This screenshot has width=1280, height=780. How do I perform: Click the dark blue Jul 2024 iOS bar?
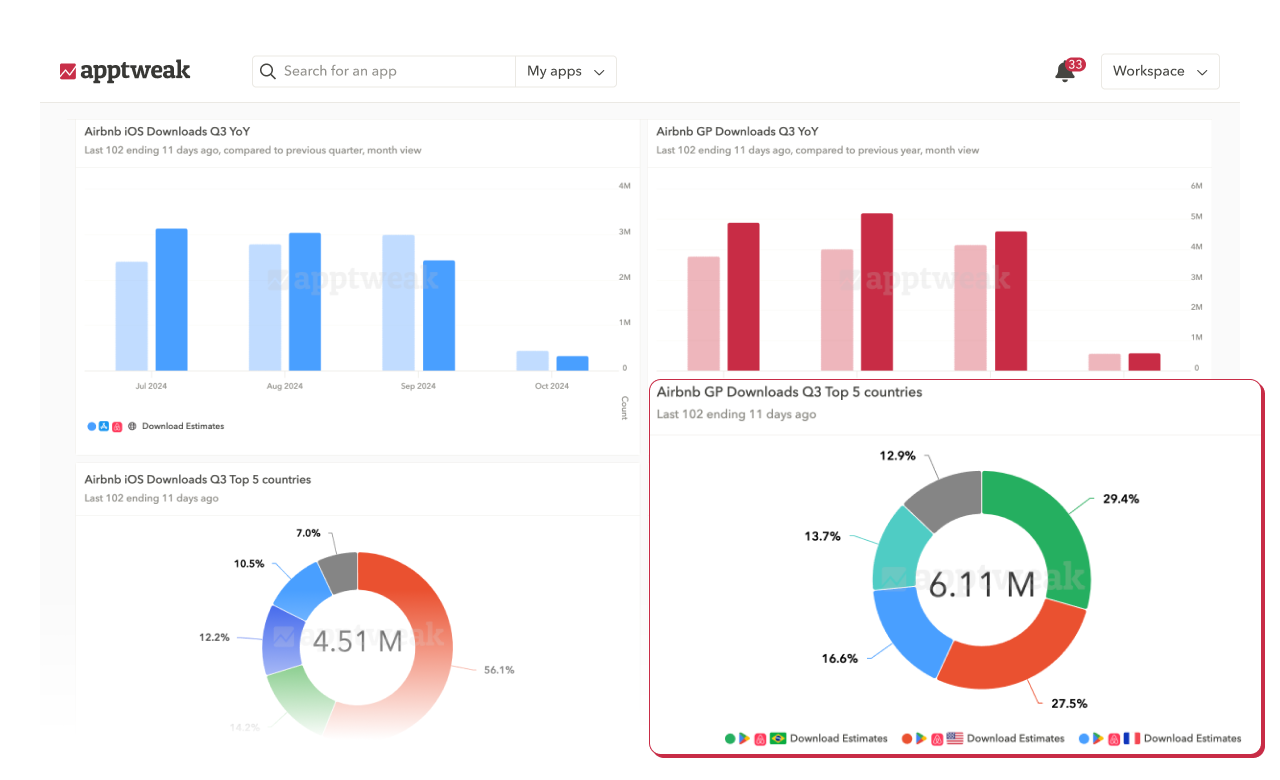(171, 300)
